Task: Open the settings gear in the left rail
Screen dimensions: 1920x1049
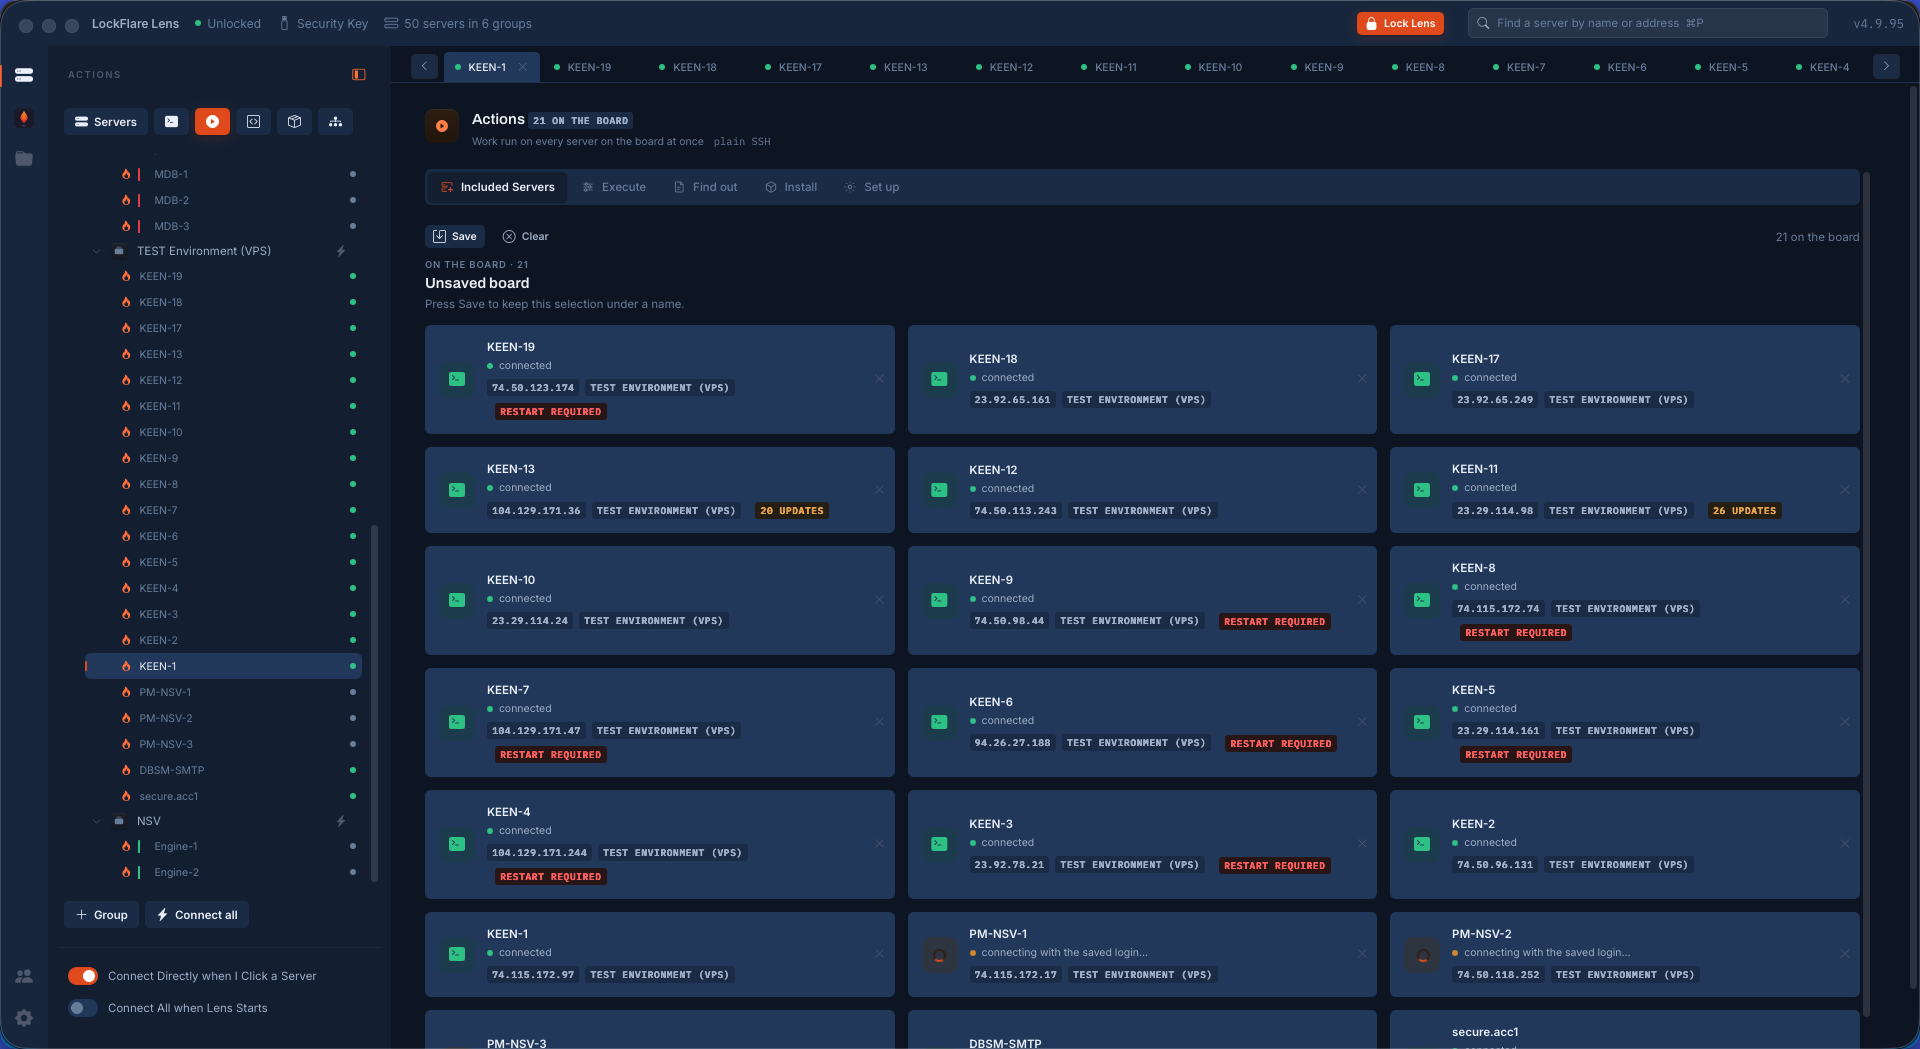Action: 24,1018
